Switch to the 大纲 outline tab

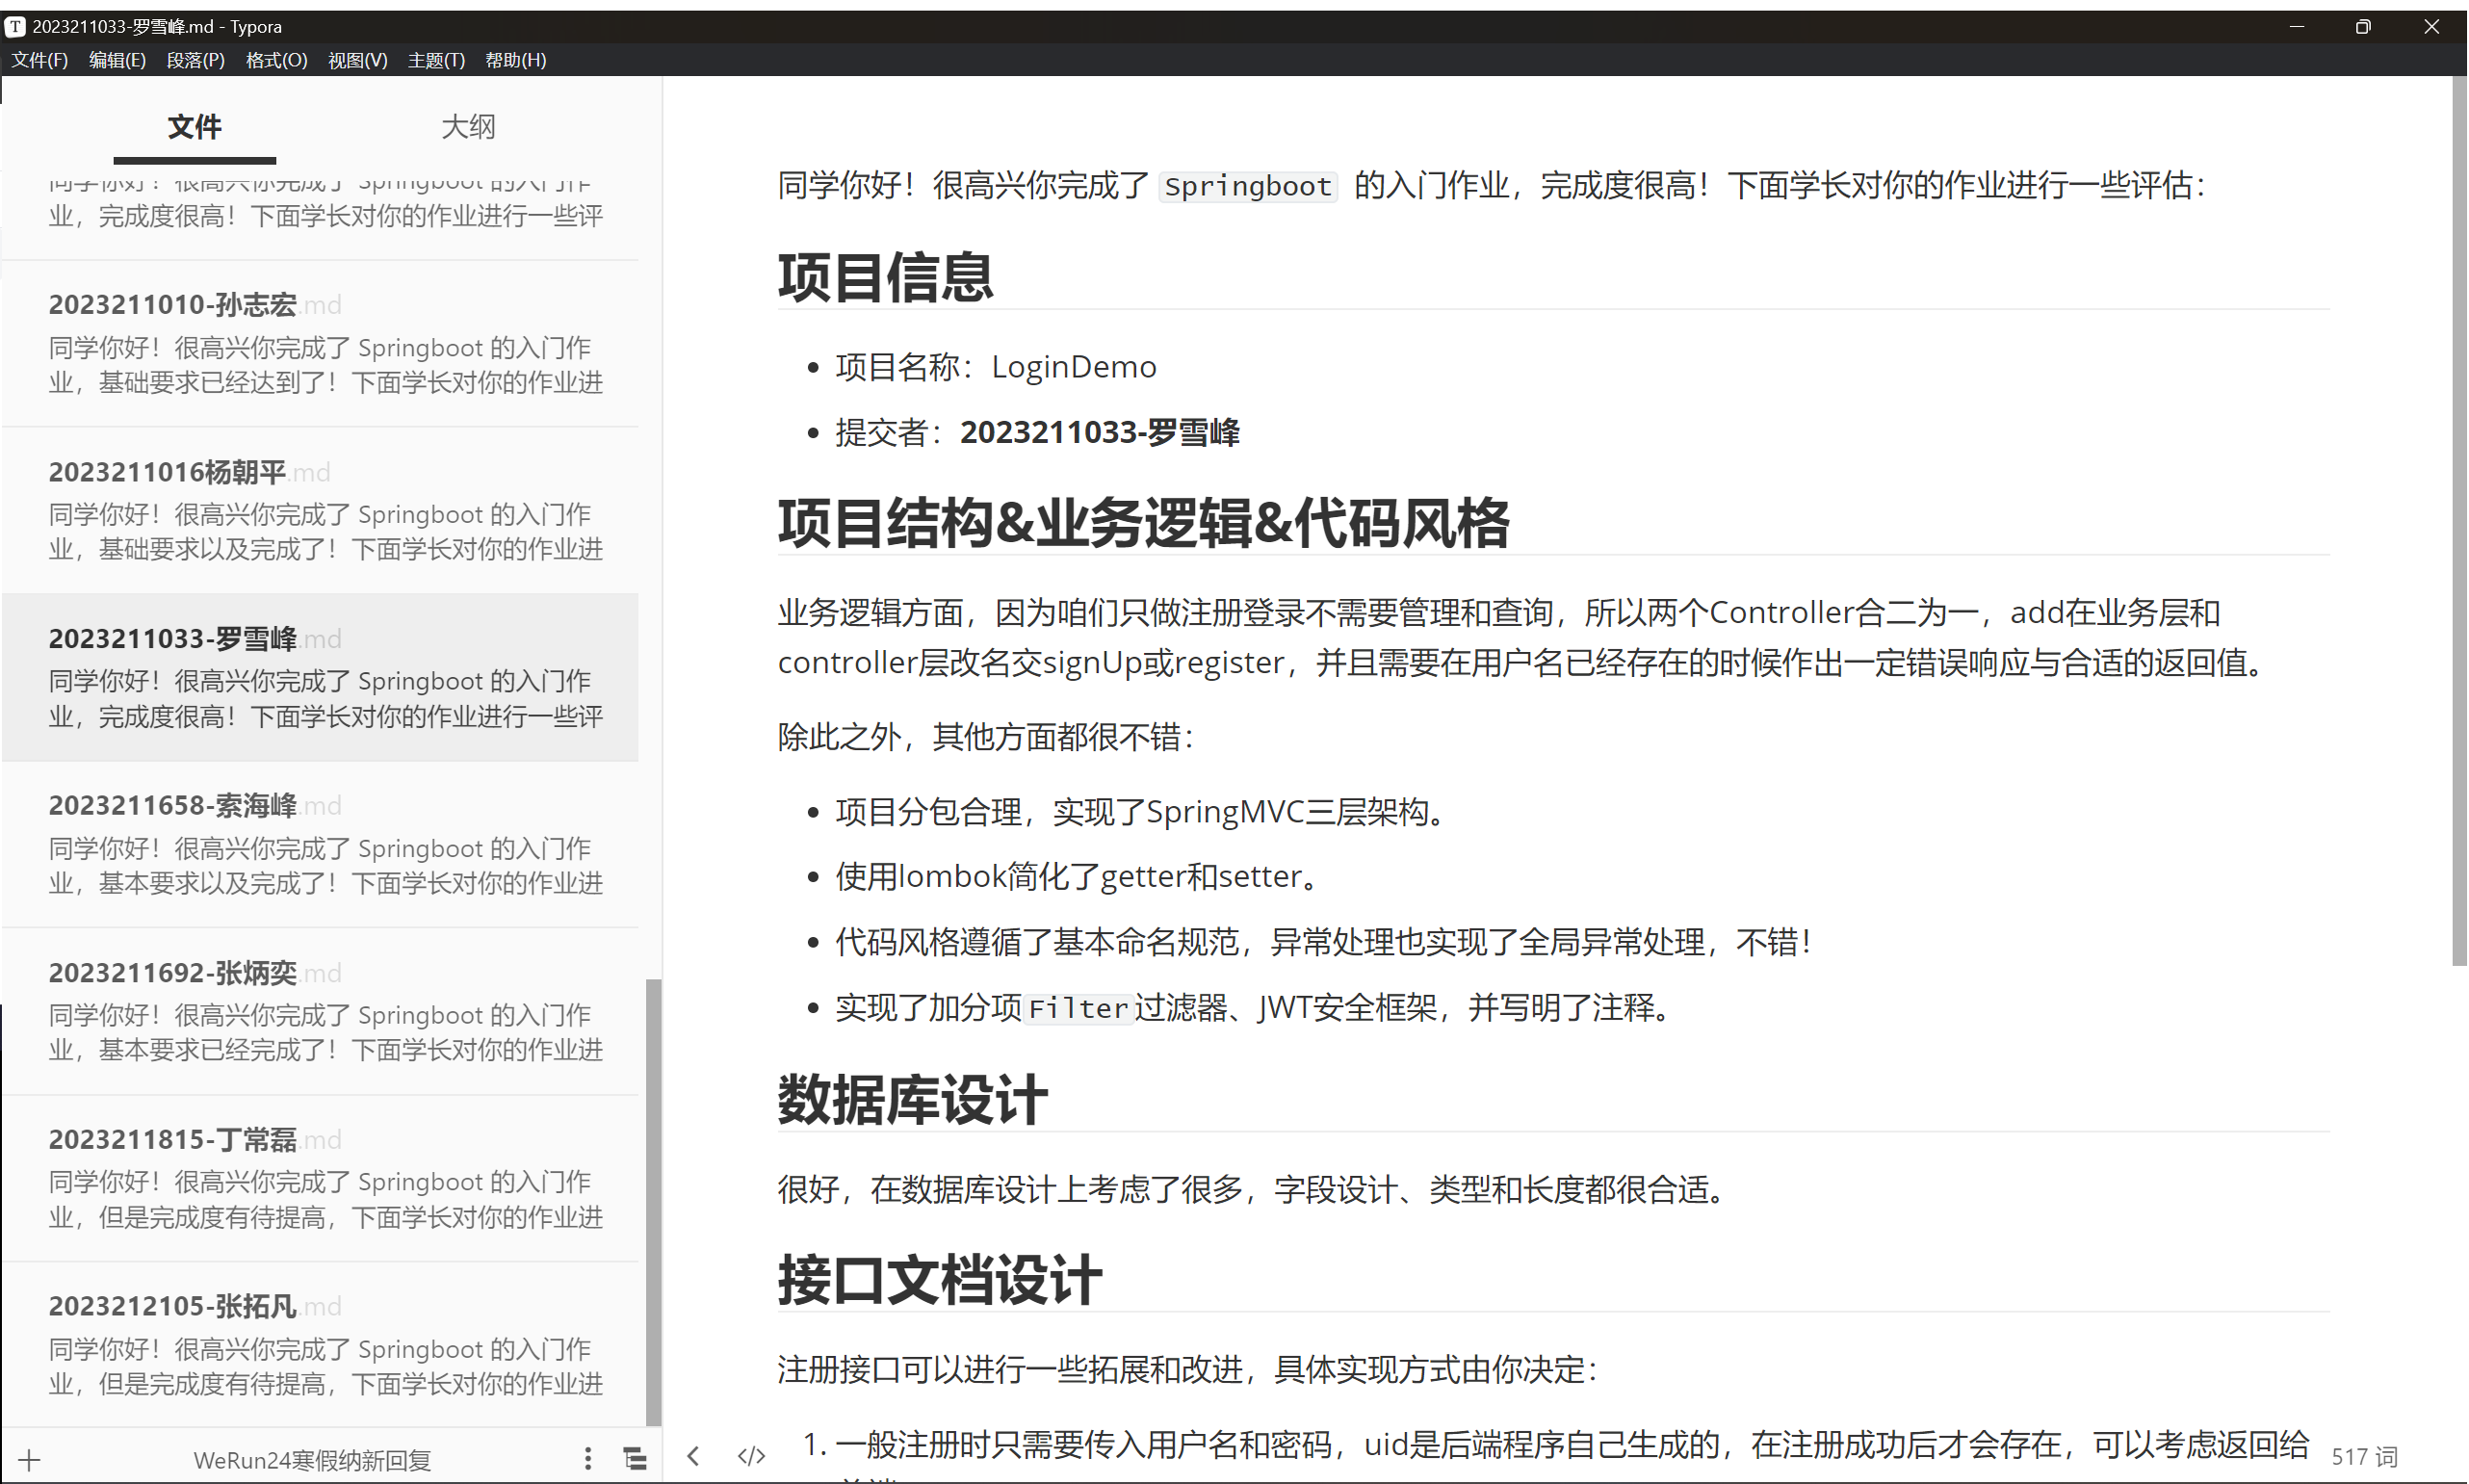coord(468,127)
